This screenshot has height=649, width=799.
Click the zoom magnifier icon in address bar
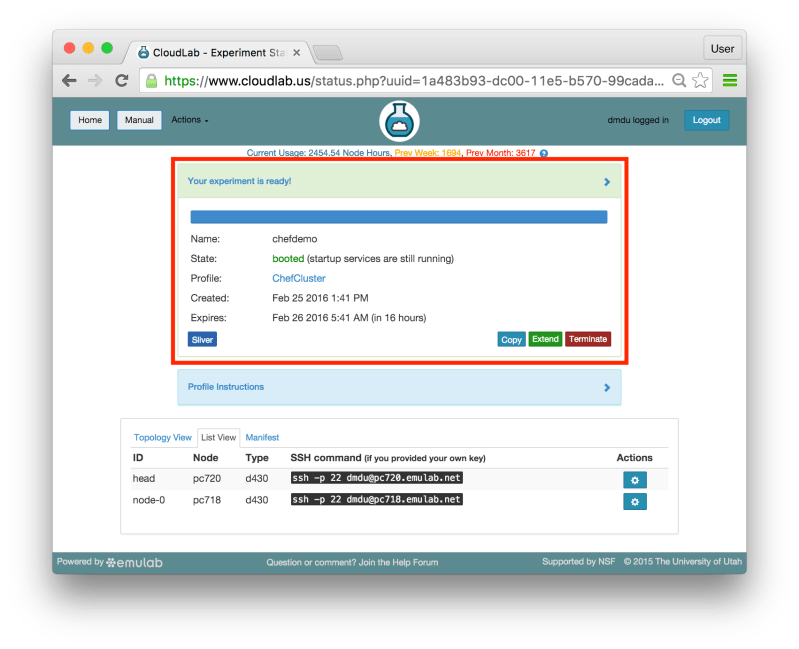tap(679, 80)
